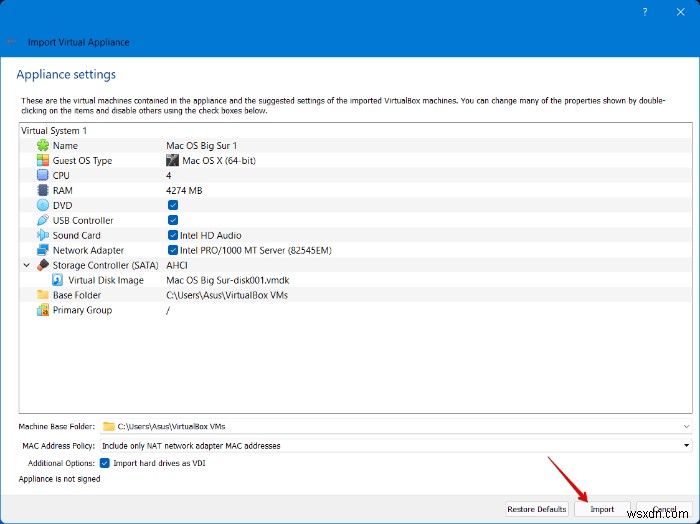
Task: Click the Storage Controller (SATA) icon
Action: tap(43, 265)
